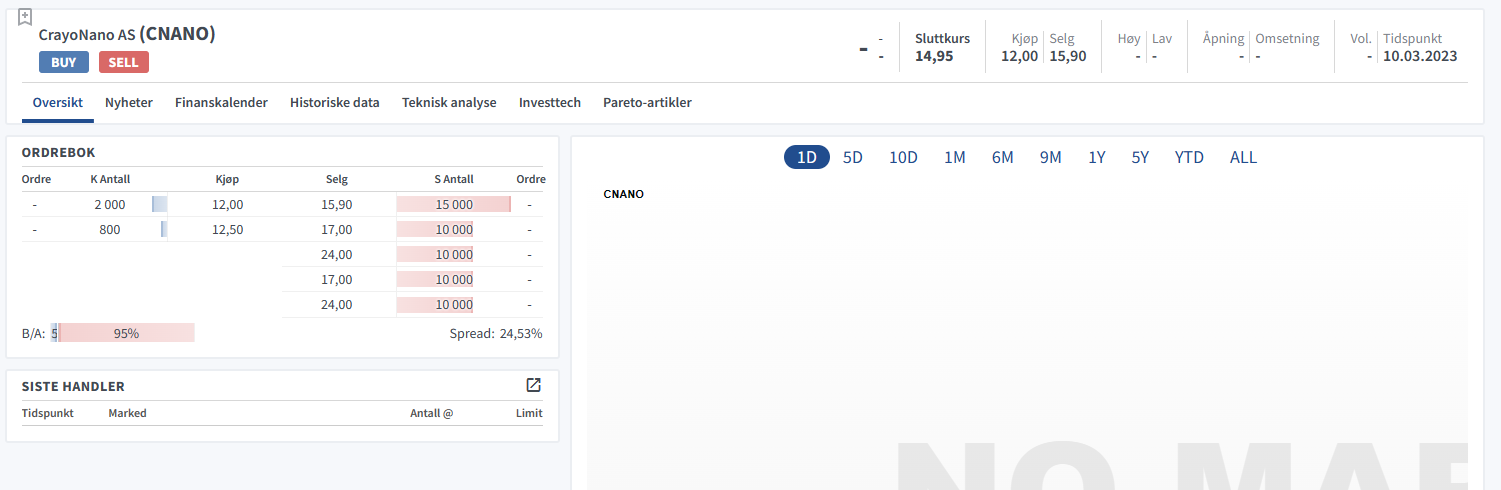This screenshot has width=1501, height=490.
Task: Bookmark CrayoNano stock with the watchlist icon
Action: pyautogui.click(x=25, y=17)
